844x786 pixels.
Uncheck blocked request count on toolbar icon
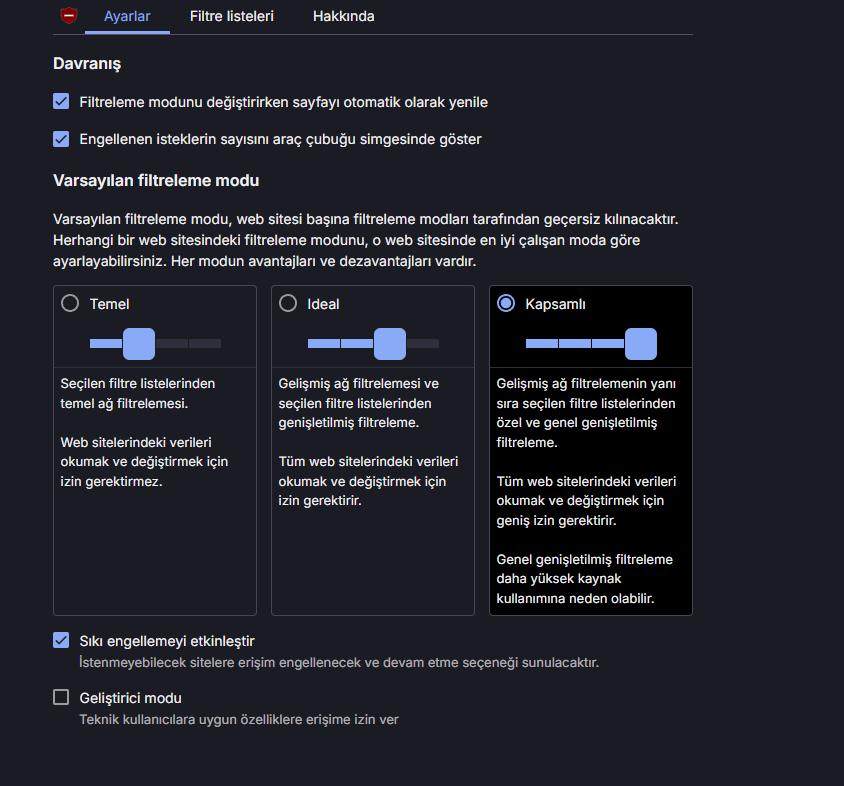61,139
